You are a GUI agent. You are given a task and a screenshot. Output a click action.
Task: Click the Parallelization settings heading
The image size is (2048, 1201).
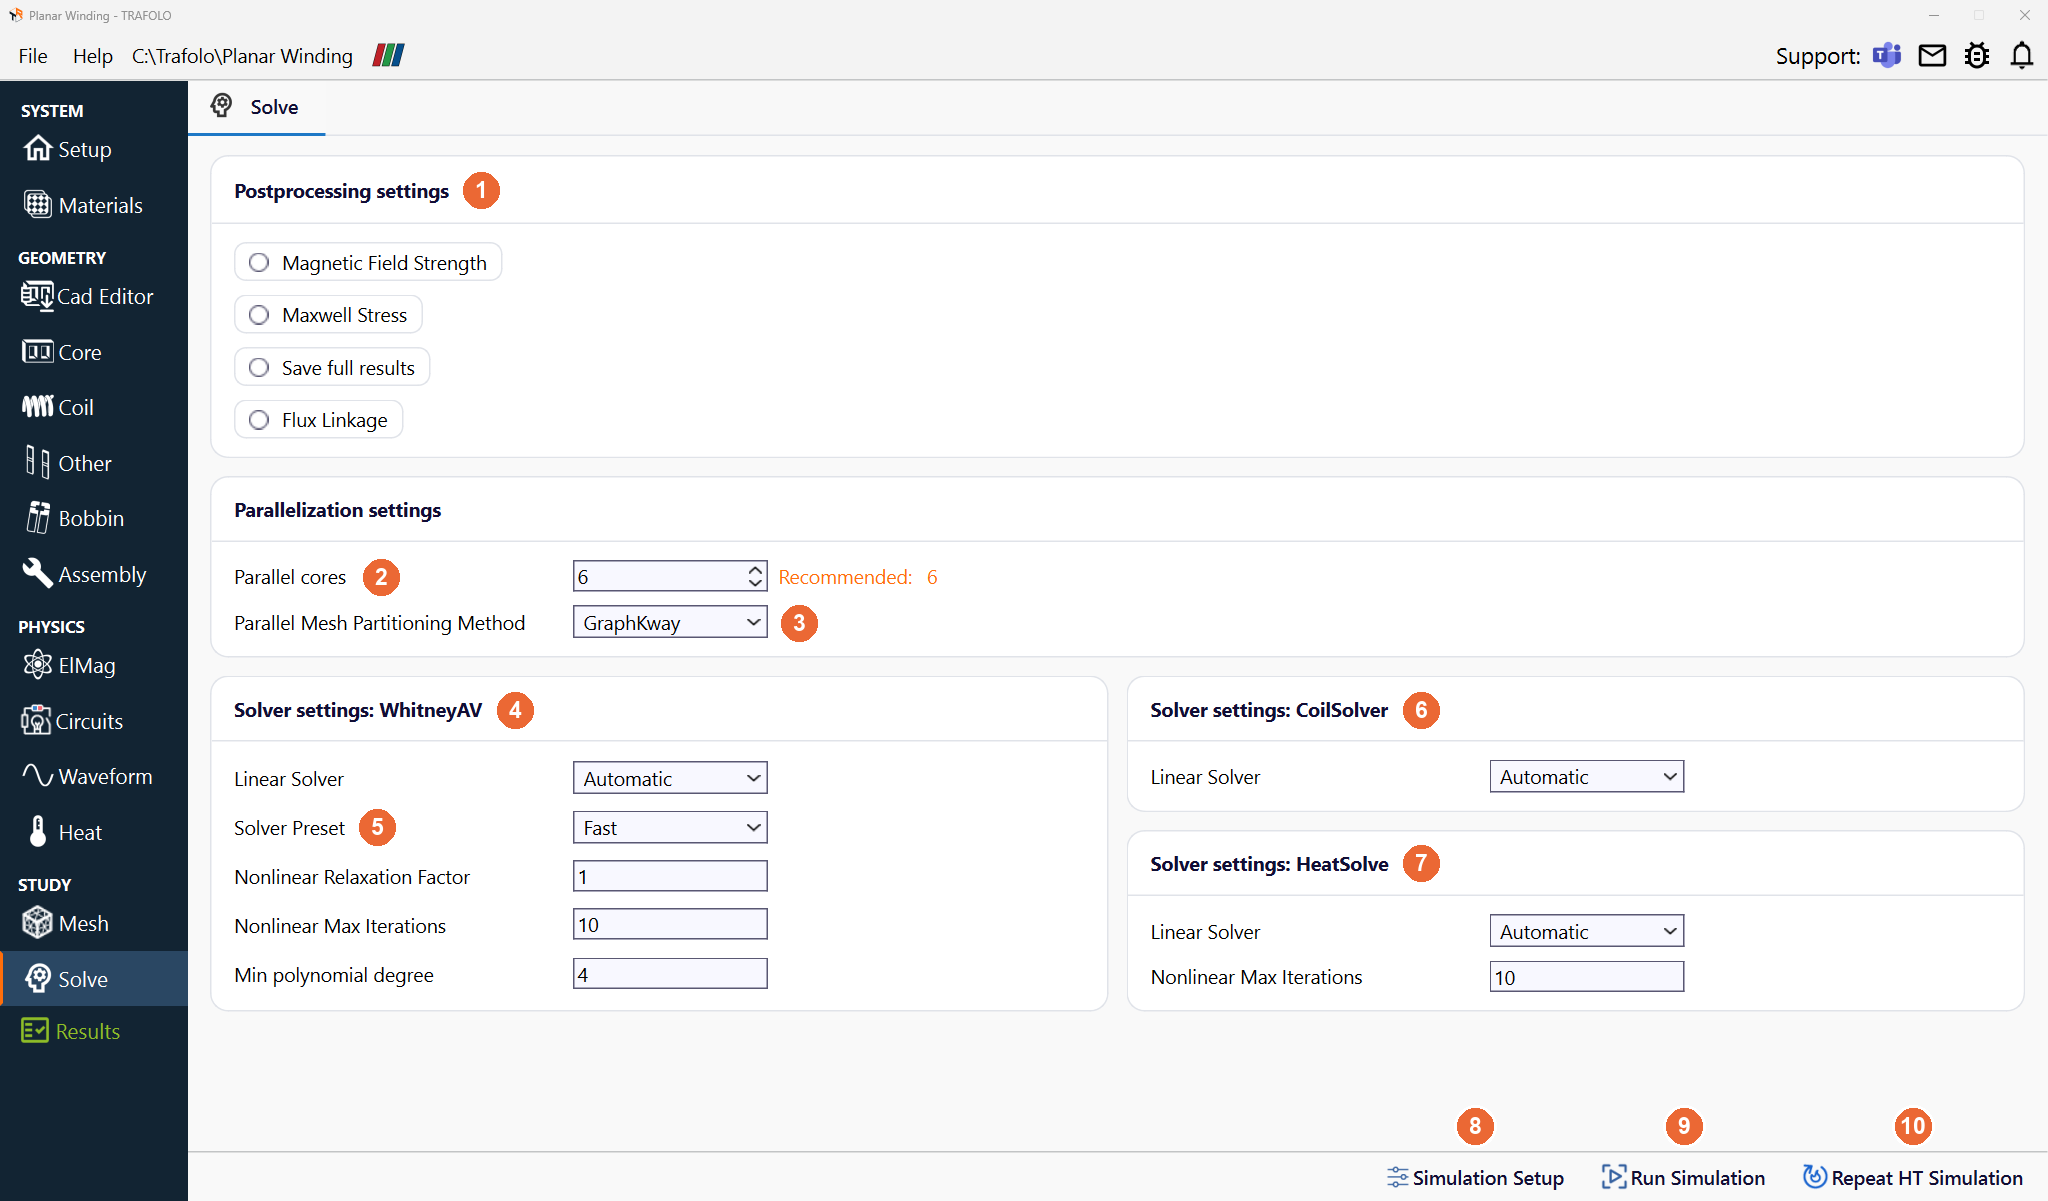point(337,510)
